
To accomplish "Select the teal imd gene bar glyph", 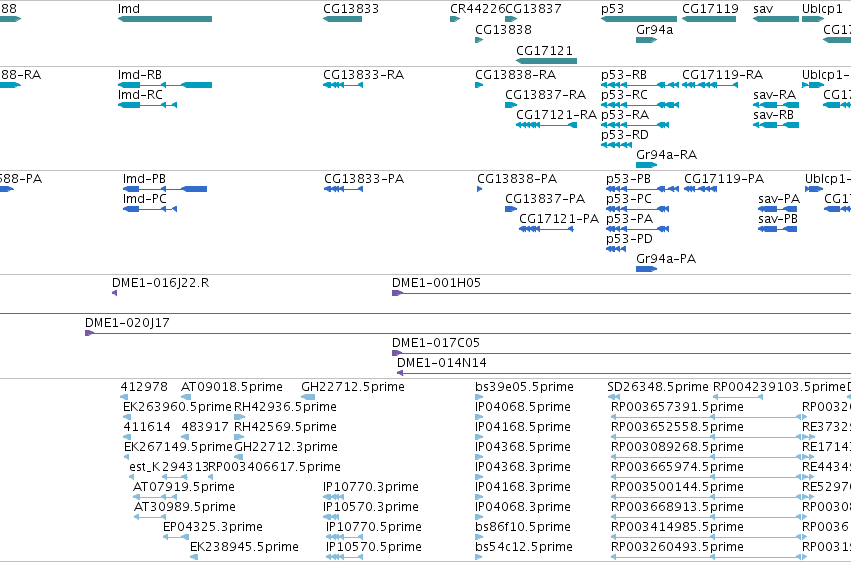I will point(165,19).
